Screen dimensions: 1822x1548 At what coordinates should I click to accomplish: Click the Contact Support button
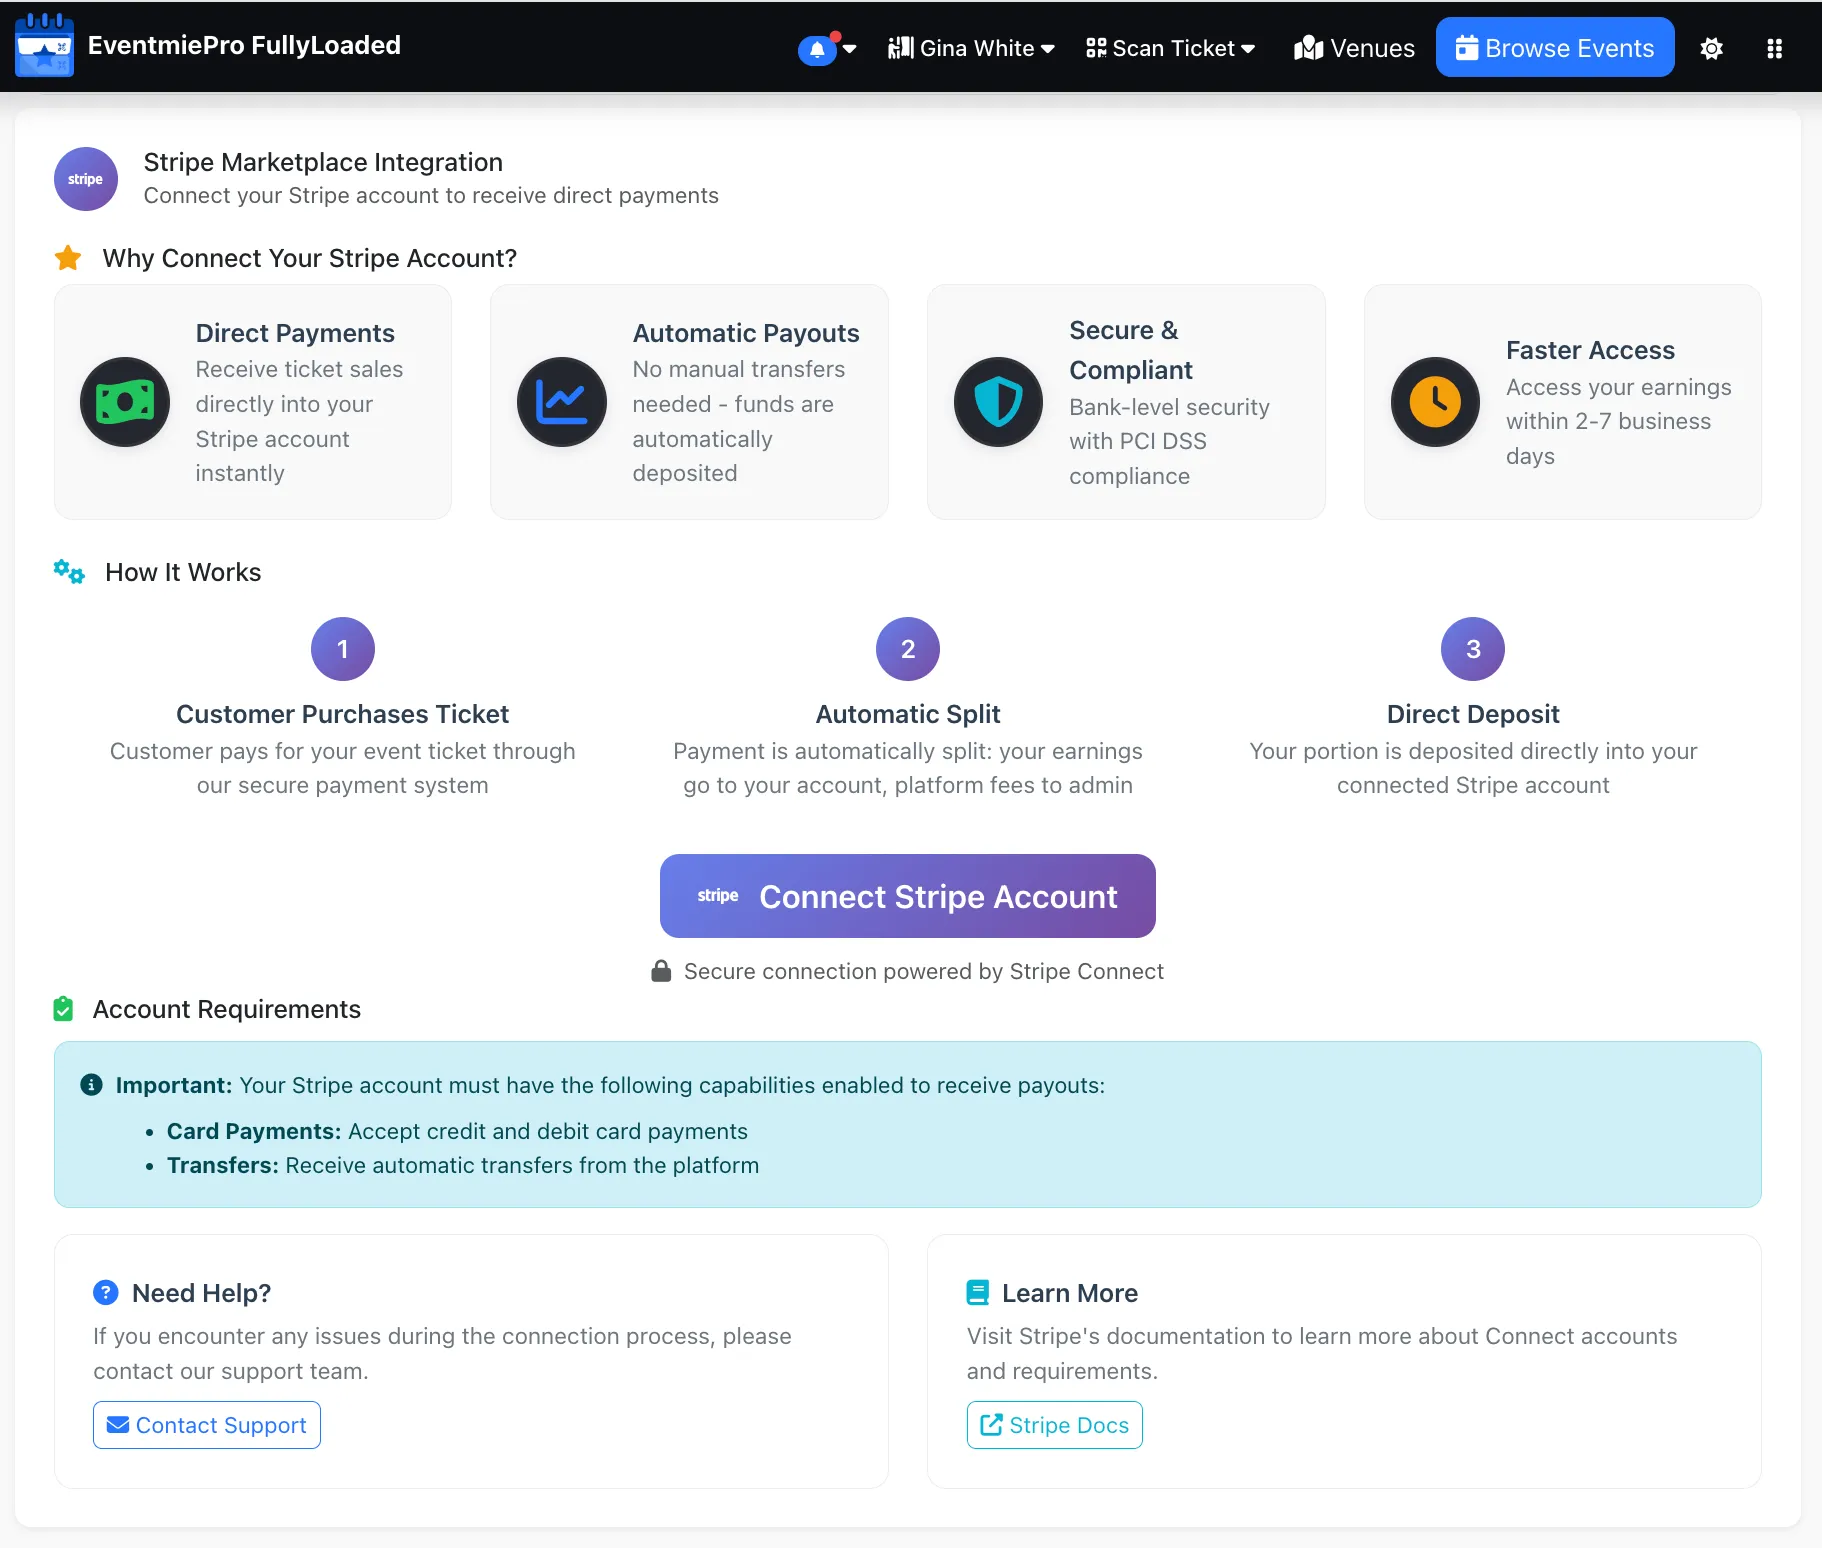[207, 1425]
